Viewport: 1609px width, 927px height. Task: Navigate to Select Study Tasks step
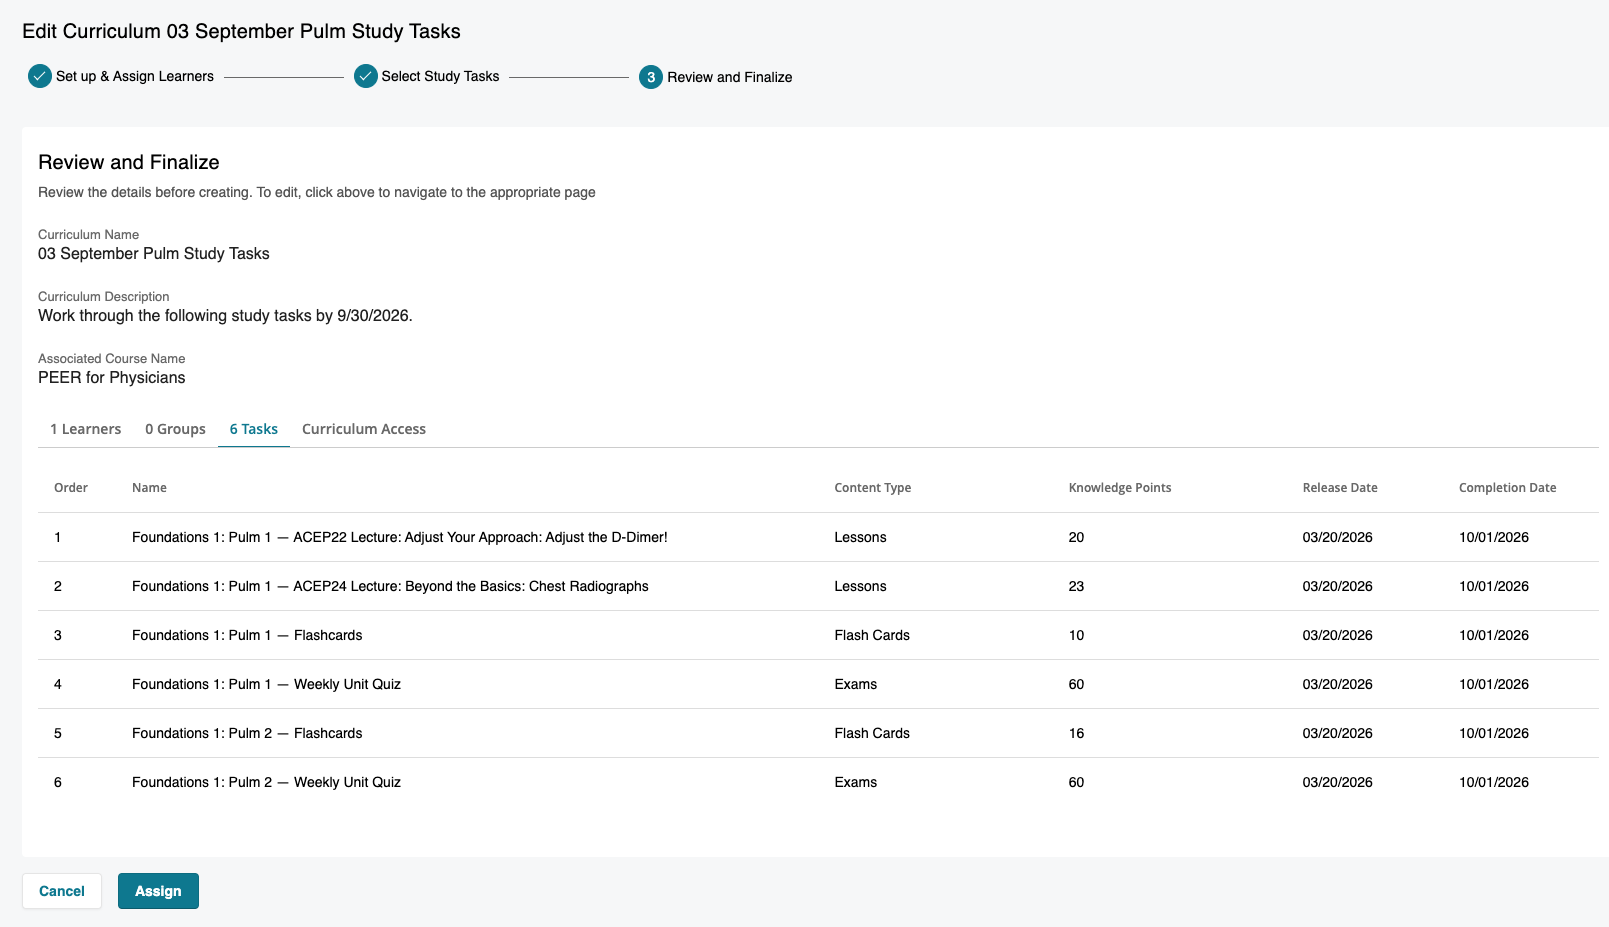click(440, 76)
